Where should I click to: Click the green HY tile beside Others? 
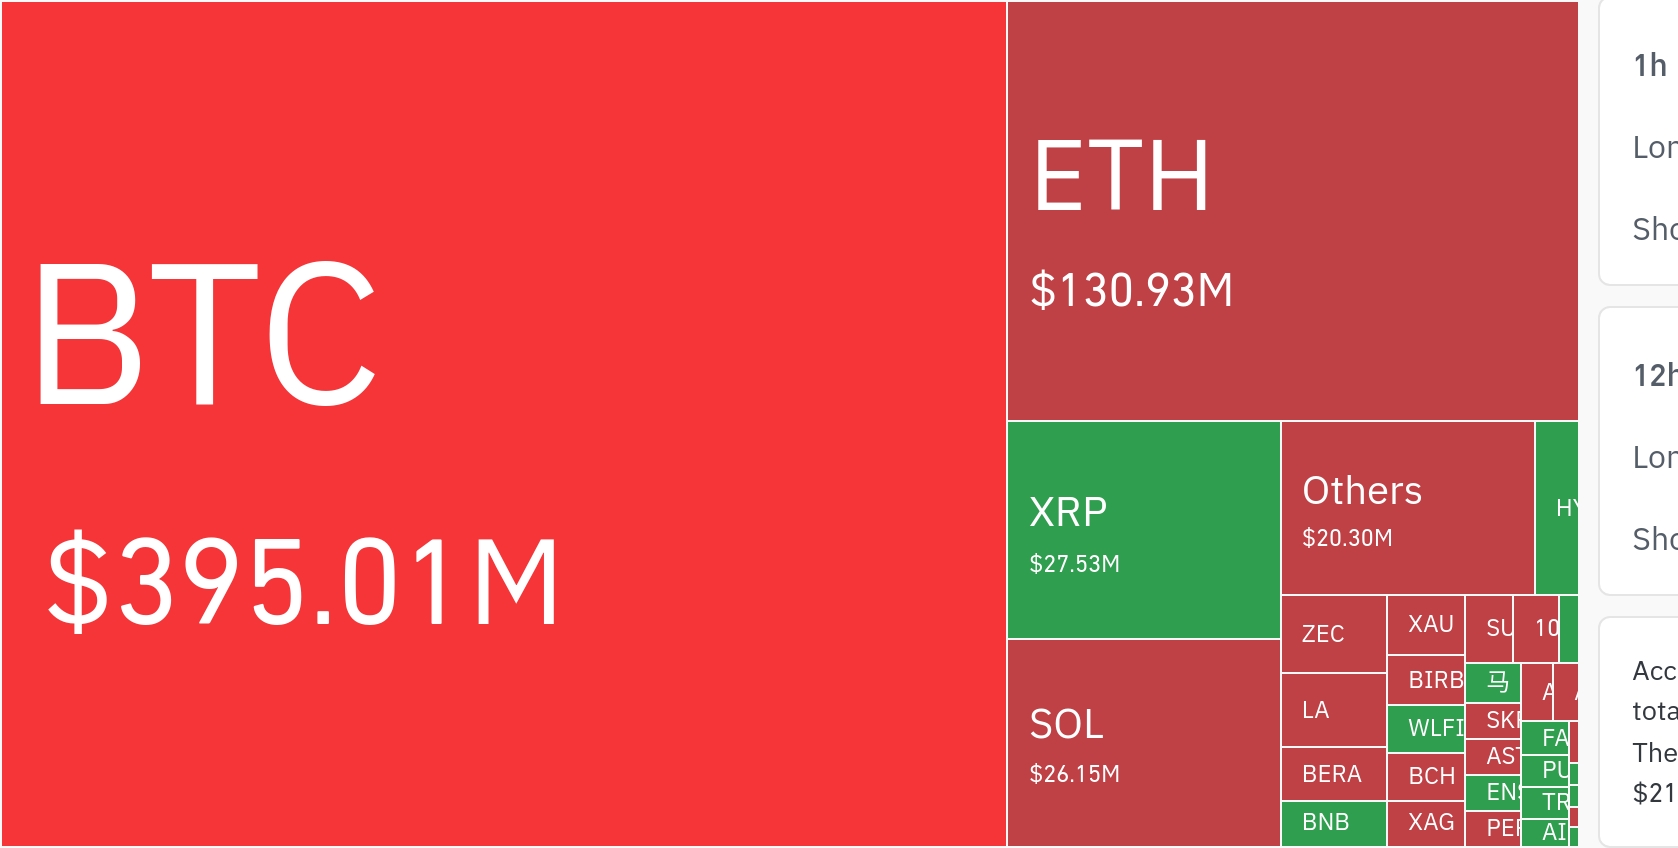pyautogui.click(x=1557, y=508)
